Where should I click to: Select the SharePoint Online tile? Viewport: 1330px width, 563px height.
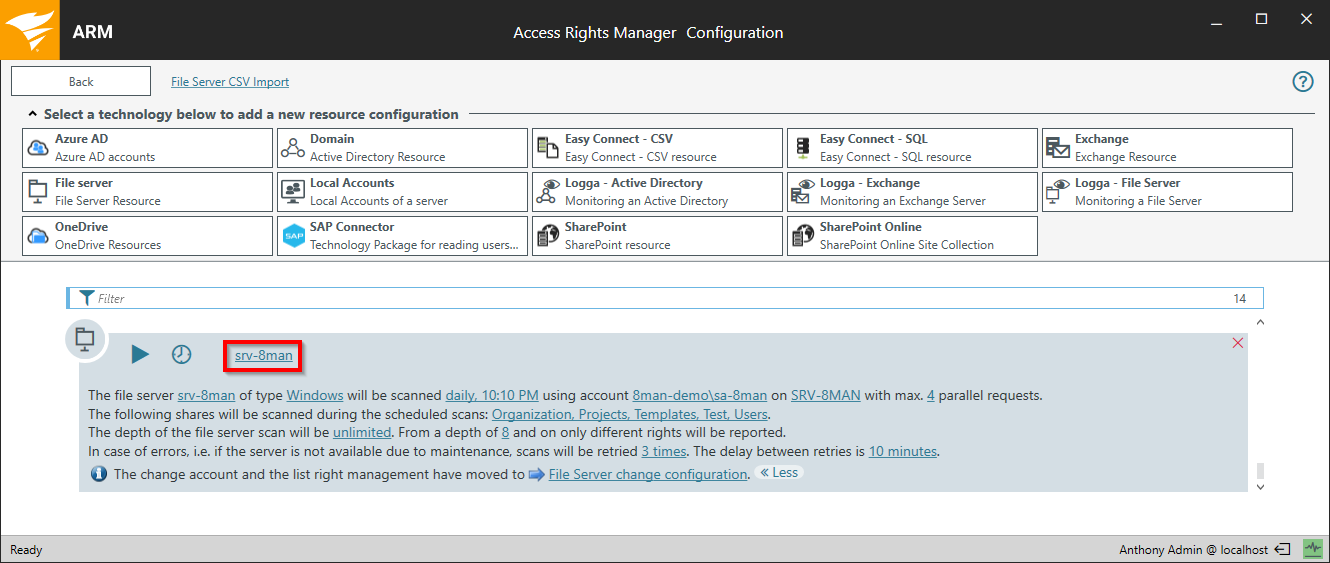coord(912,236)
